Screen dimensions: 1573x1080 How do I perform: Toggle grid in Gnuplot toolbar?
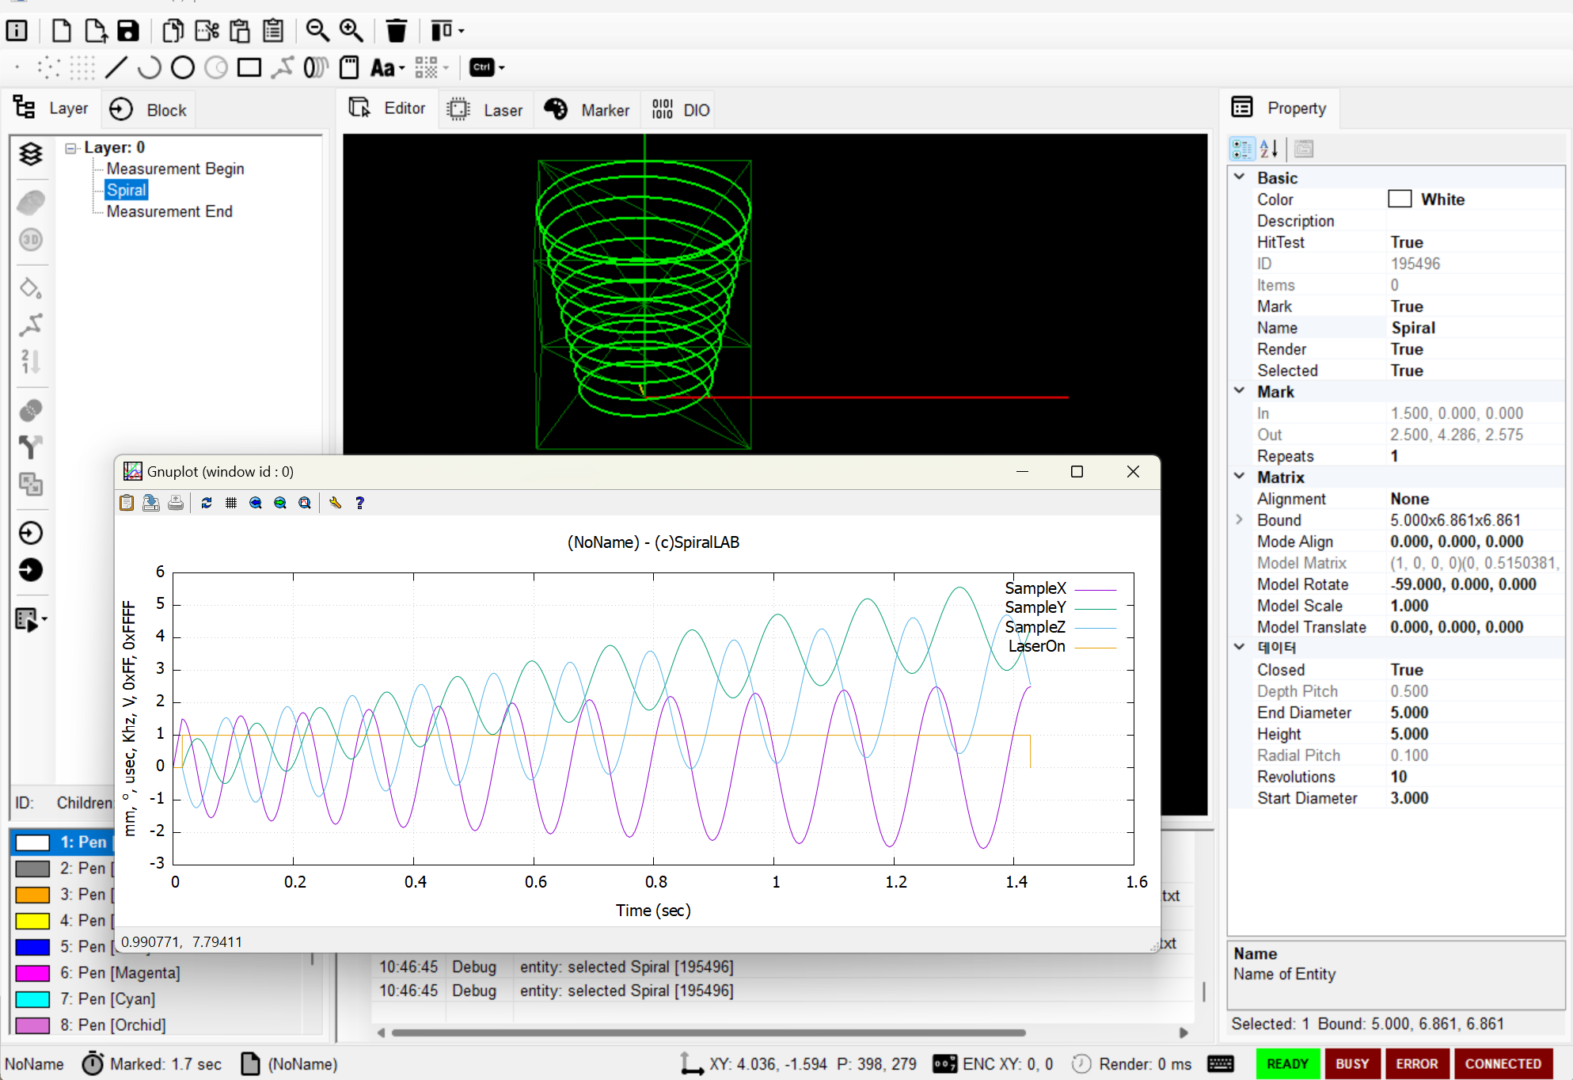point(231,503)
